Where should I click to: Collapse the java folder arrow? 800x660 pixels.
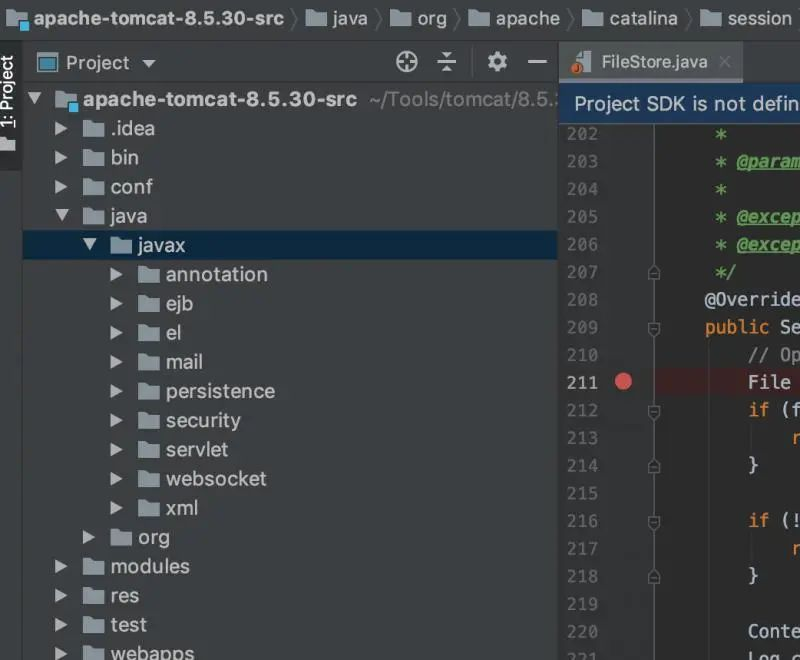point(62,215)
